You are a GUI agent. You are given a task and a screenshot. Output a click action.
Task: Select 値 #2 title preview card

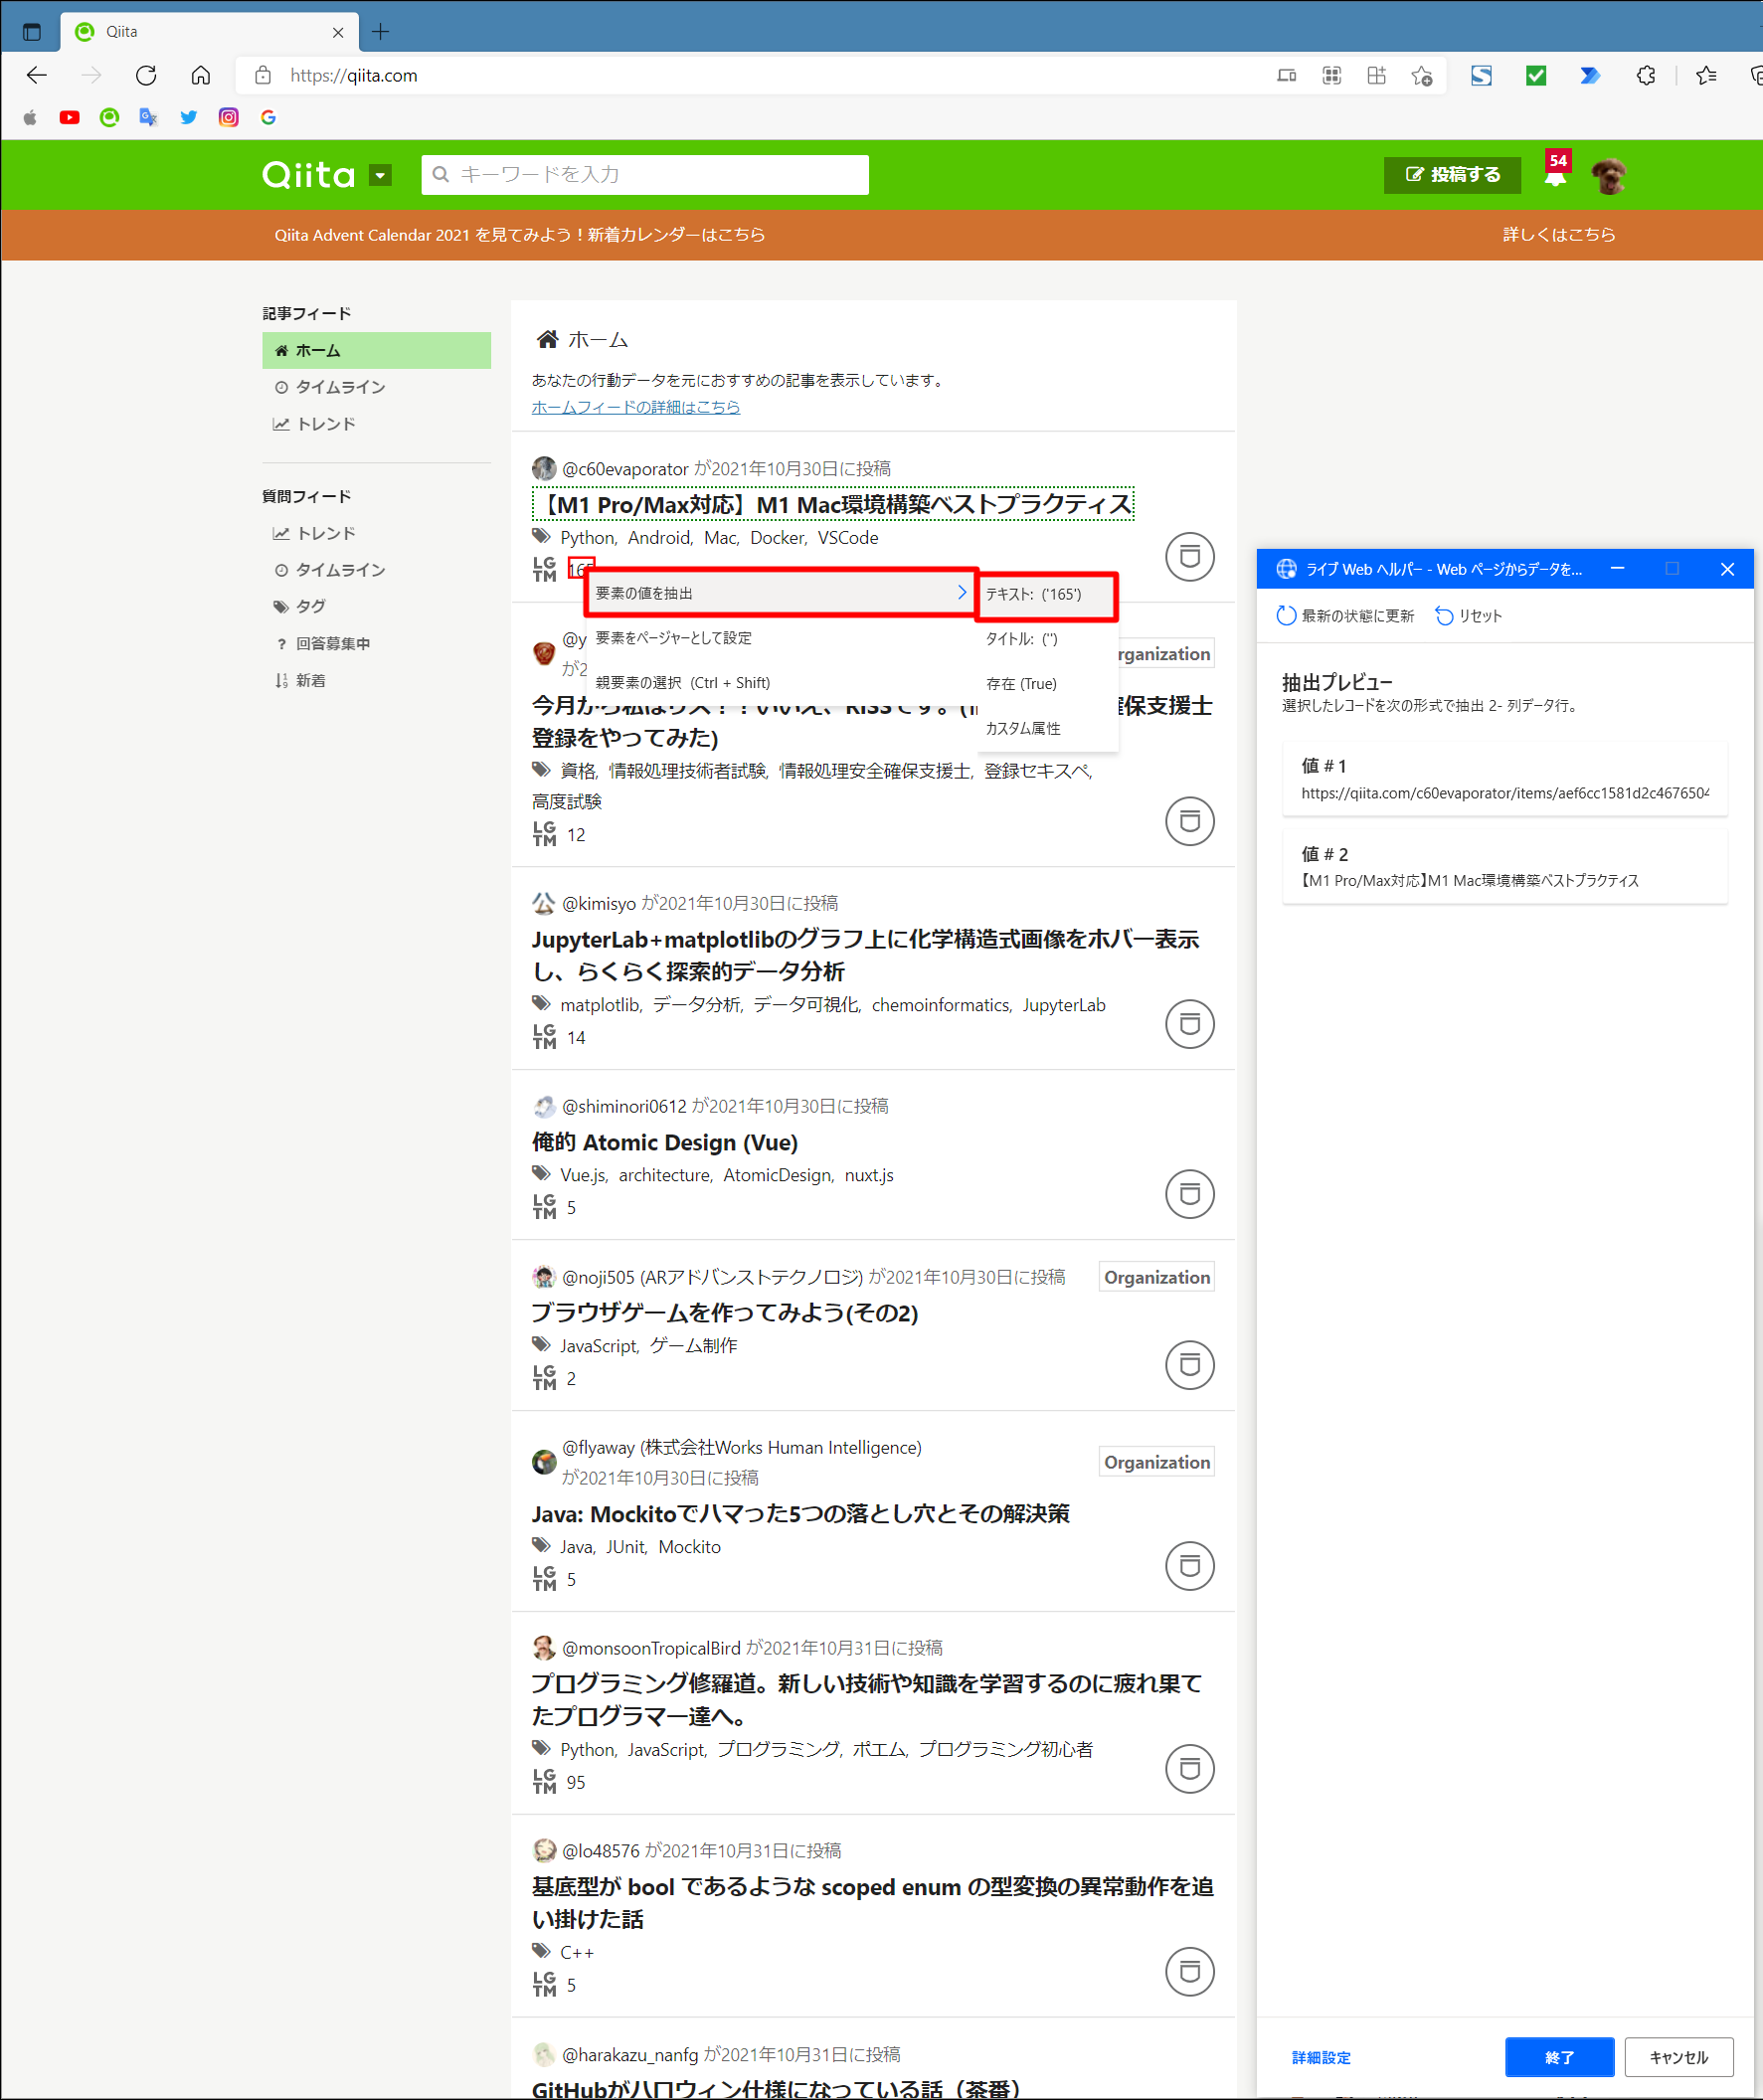coord(1504,867)
